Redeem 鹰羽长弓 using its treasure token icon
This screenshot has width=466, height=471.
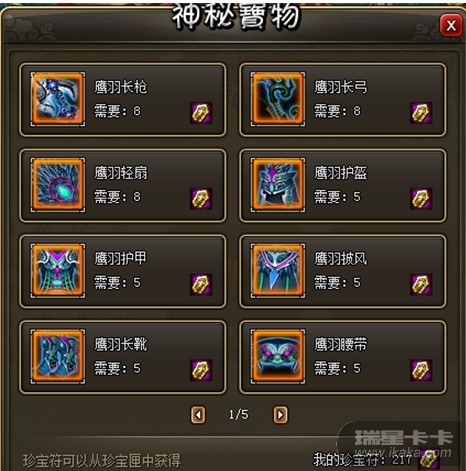pos(421,113)
